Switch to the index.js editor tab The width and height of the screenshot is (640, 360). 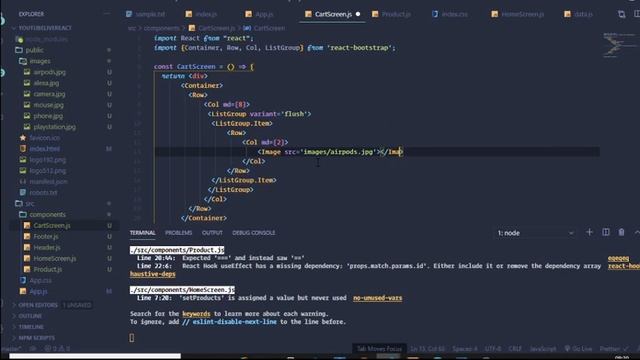pyautogui.click(x=202, y=14)
